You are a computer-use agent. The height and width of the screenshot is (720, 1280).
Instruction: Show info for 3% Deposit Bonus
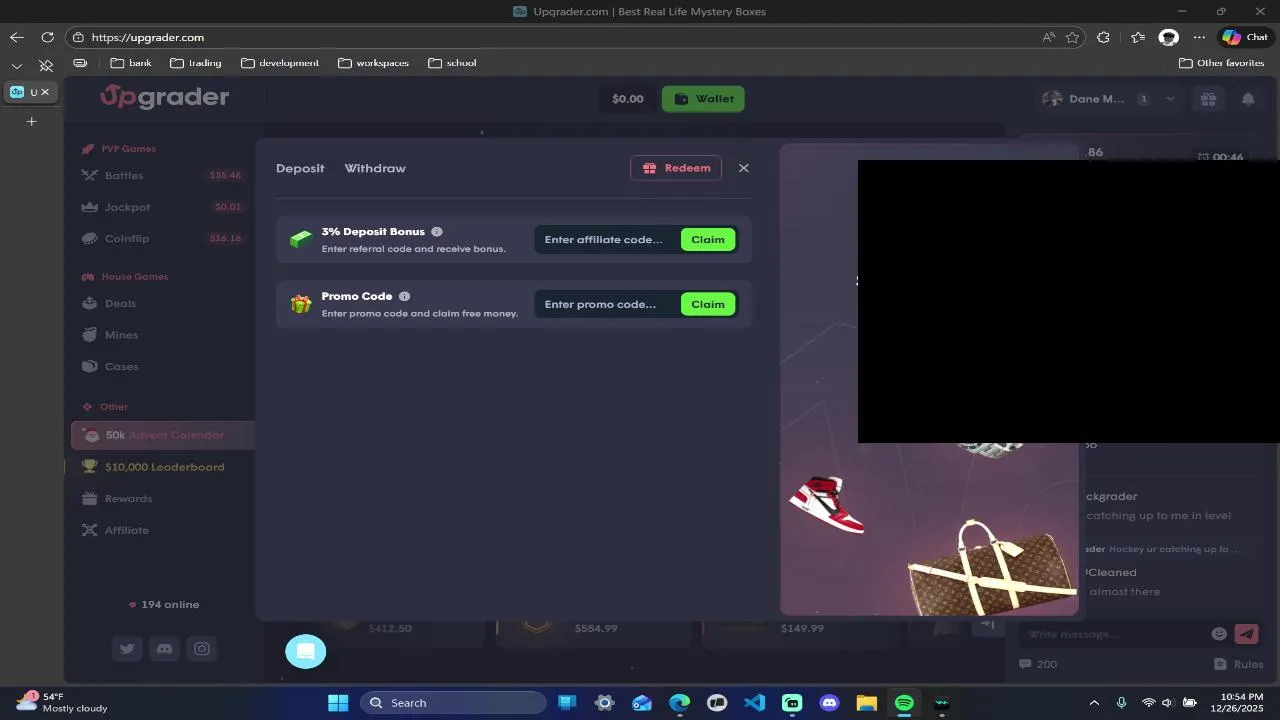437,232
